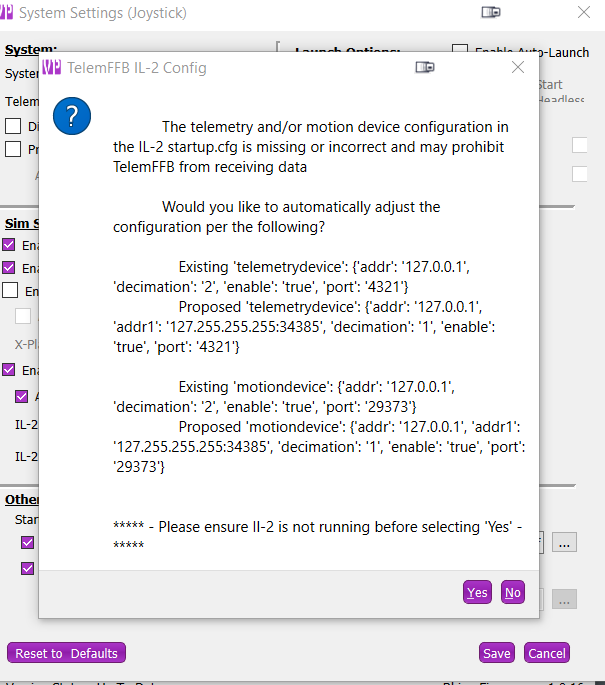Toggle the second checkbox starting with 'Pr' in System section
The image size is (605, 685).
coord(13,149)
